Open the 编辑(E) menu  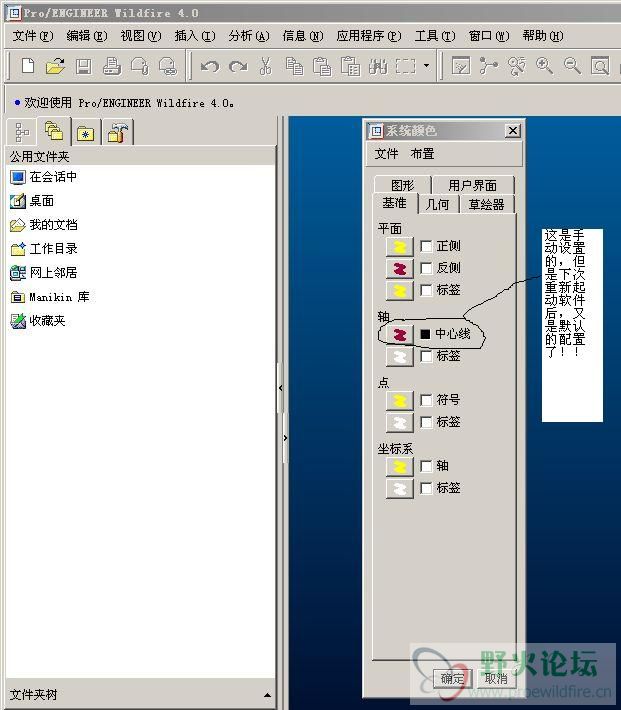(x=87, y=35)
